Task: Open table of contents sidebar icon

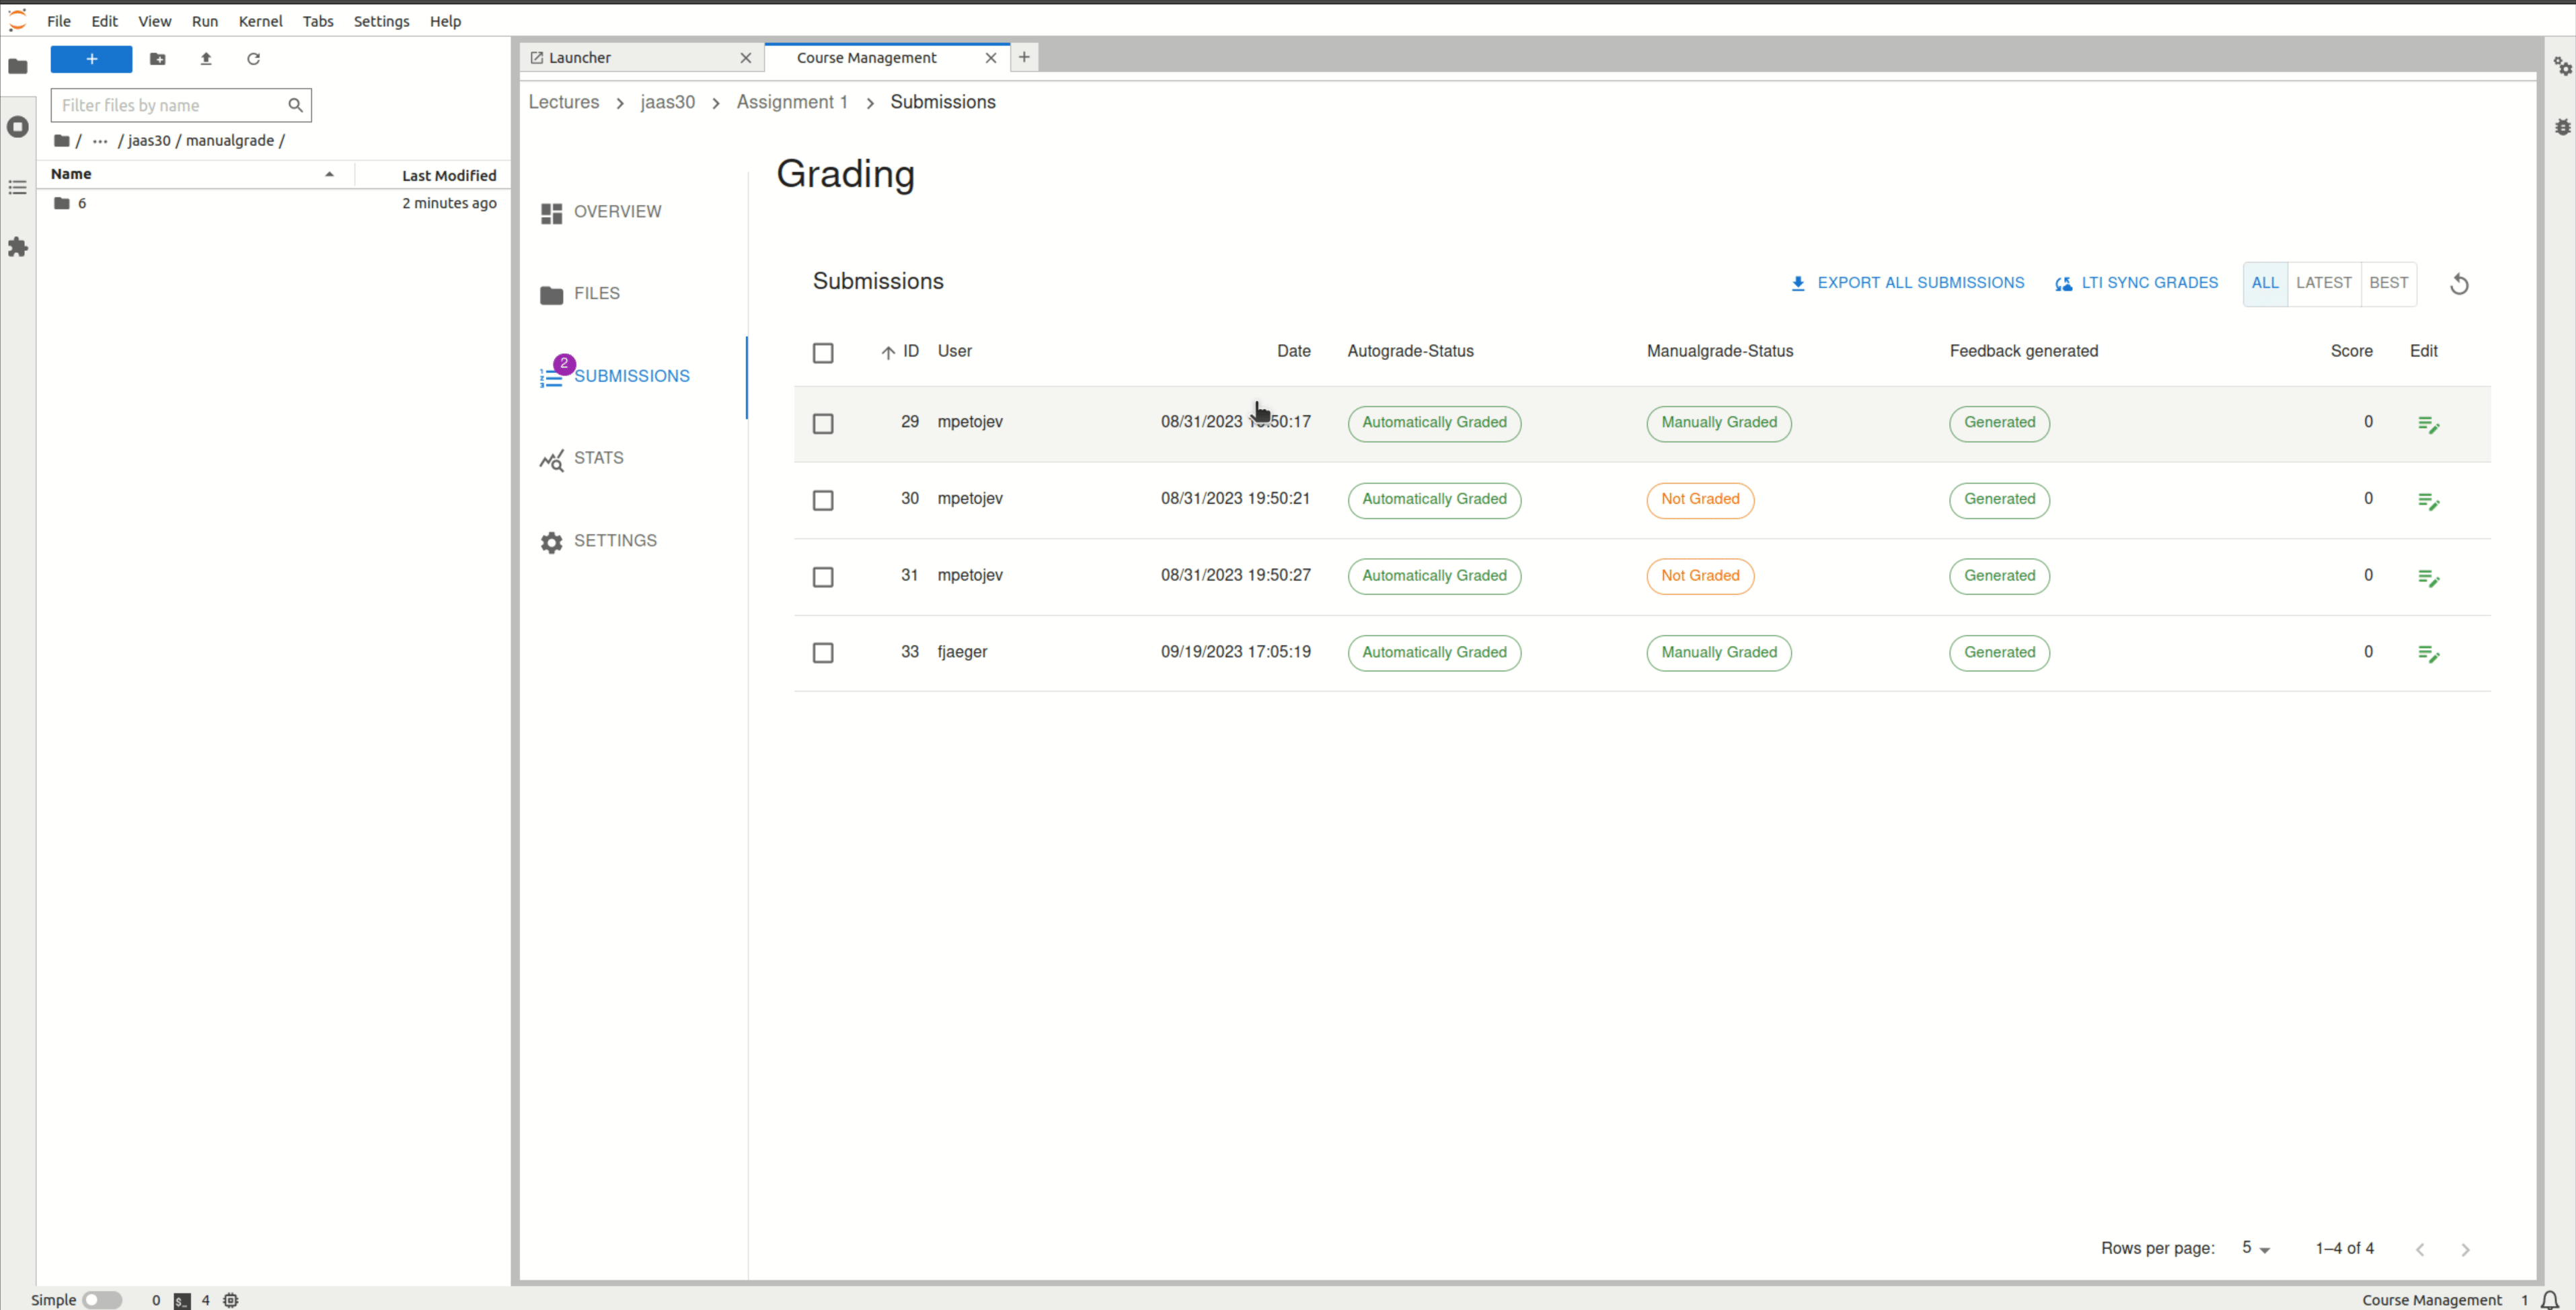Action: 18,187
